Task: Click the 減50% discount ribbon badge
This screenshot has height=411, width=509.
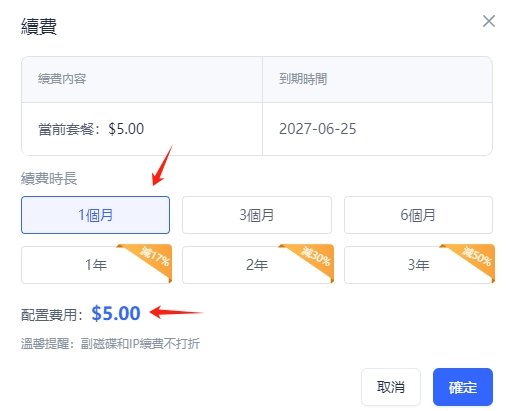Action: [477, 257]
